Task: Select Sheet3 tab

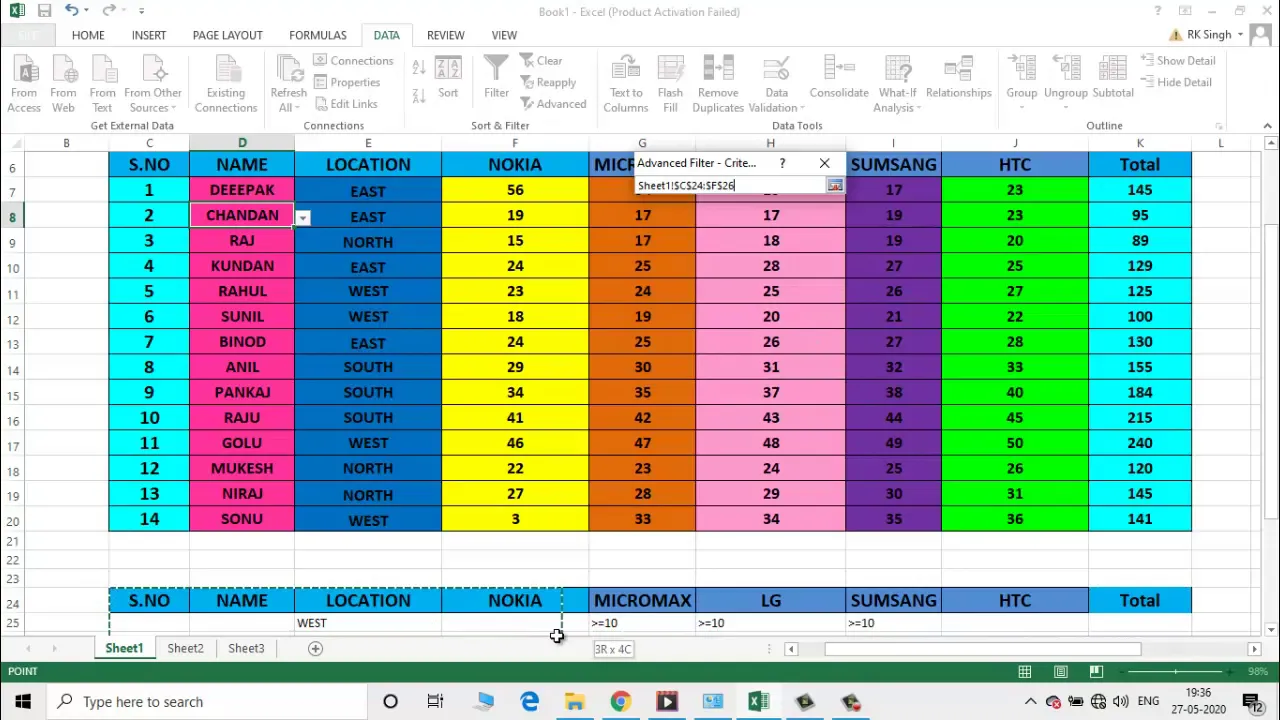Action: click(x=246, y=648)
